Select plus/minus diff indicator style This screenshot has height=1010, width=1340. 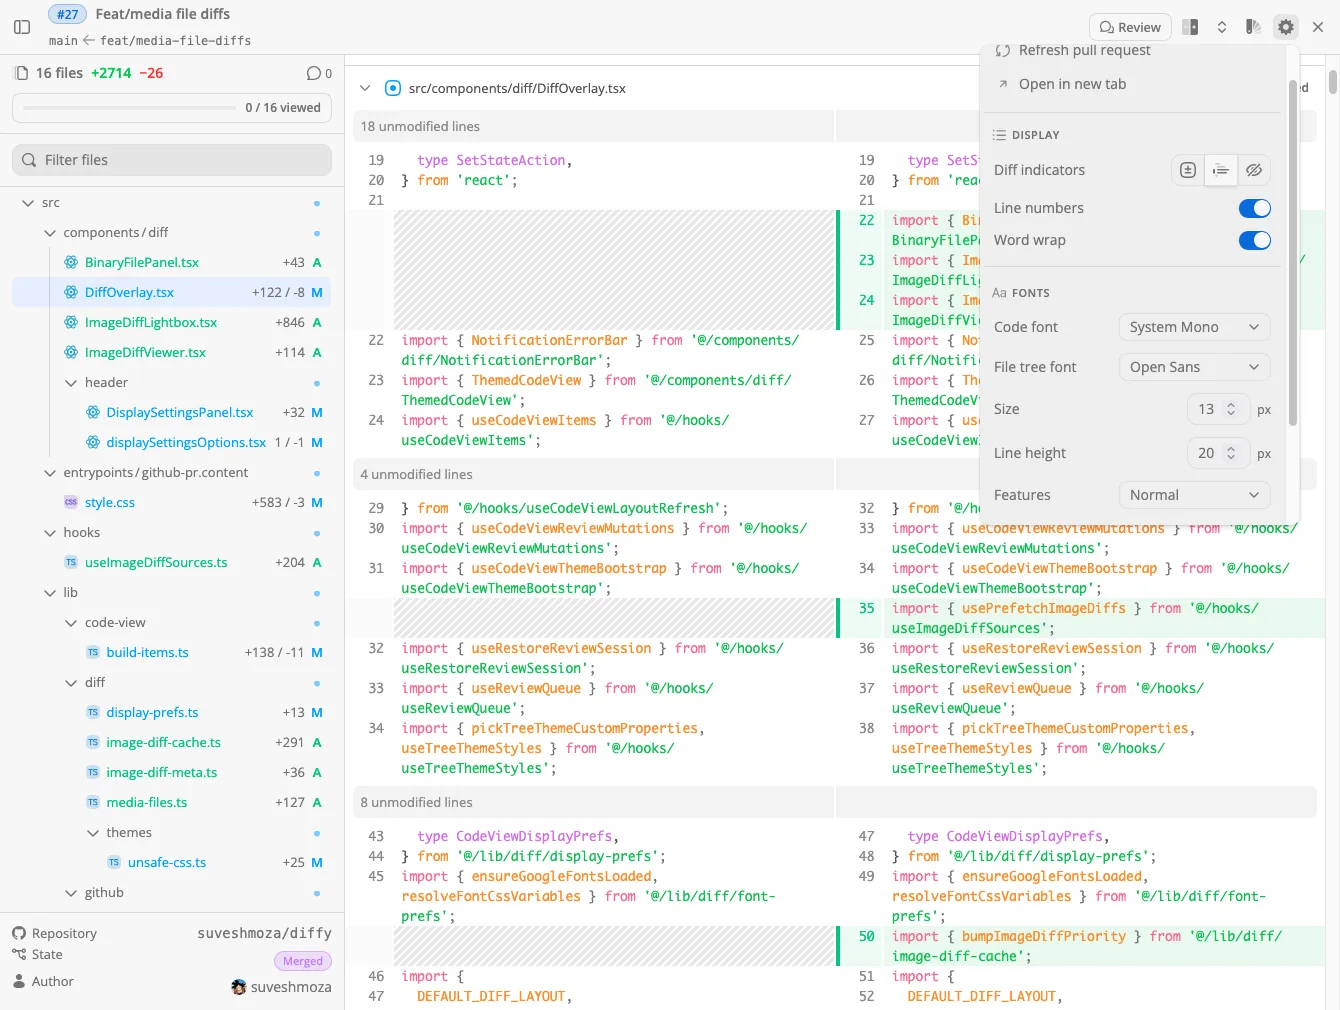(1188, 170)
